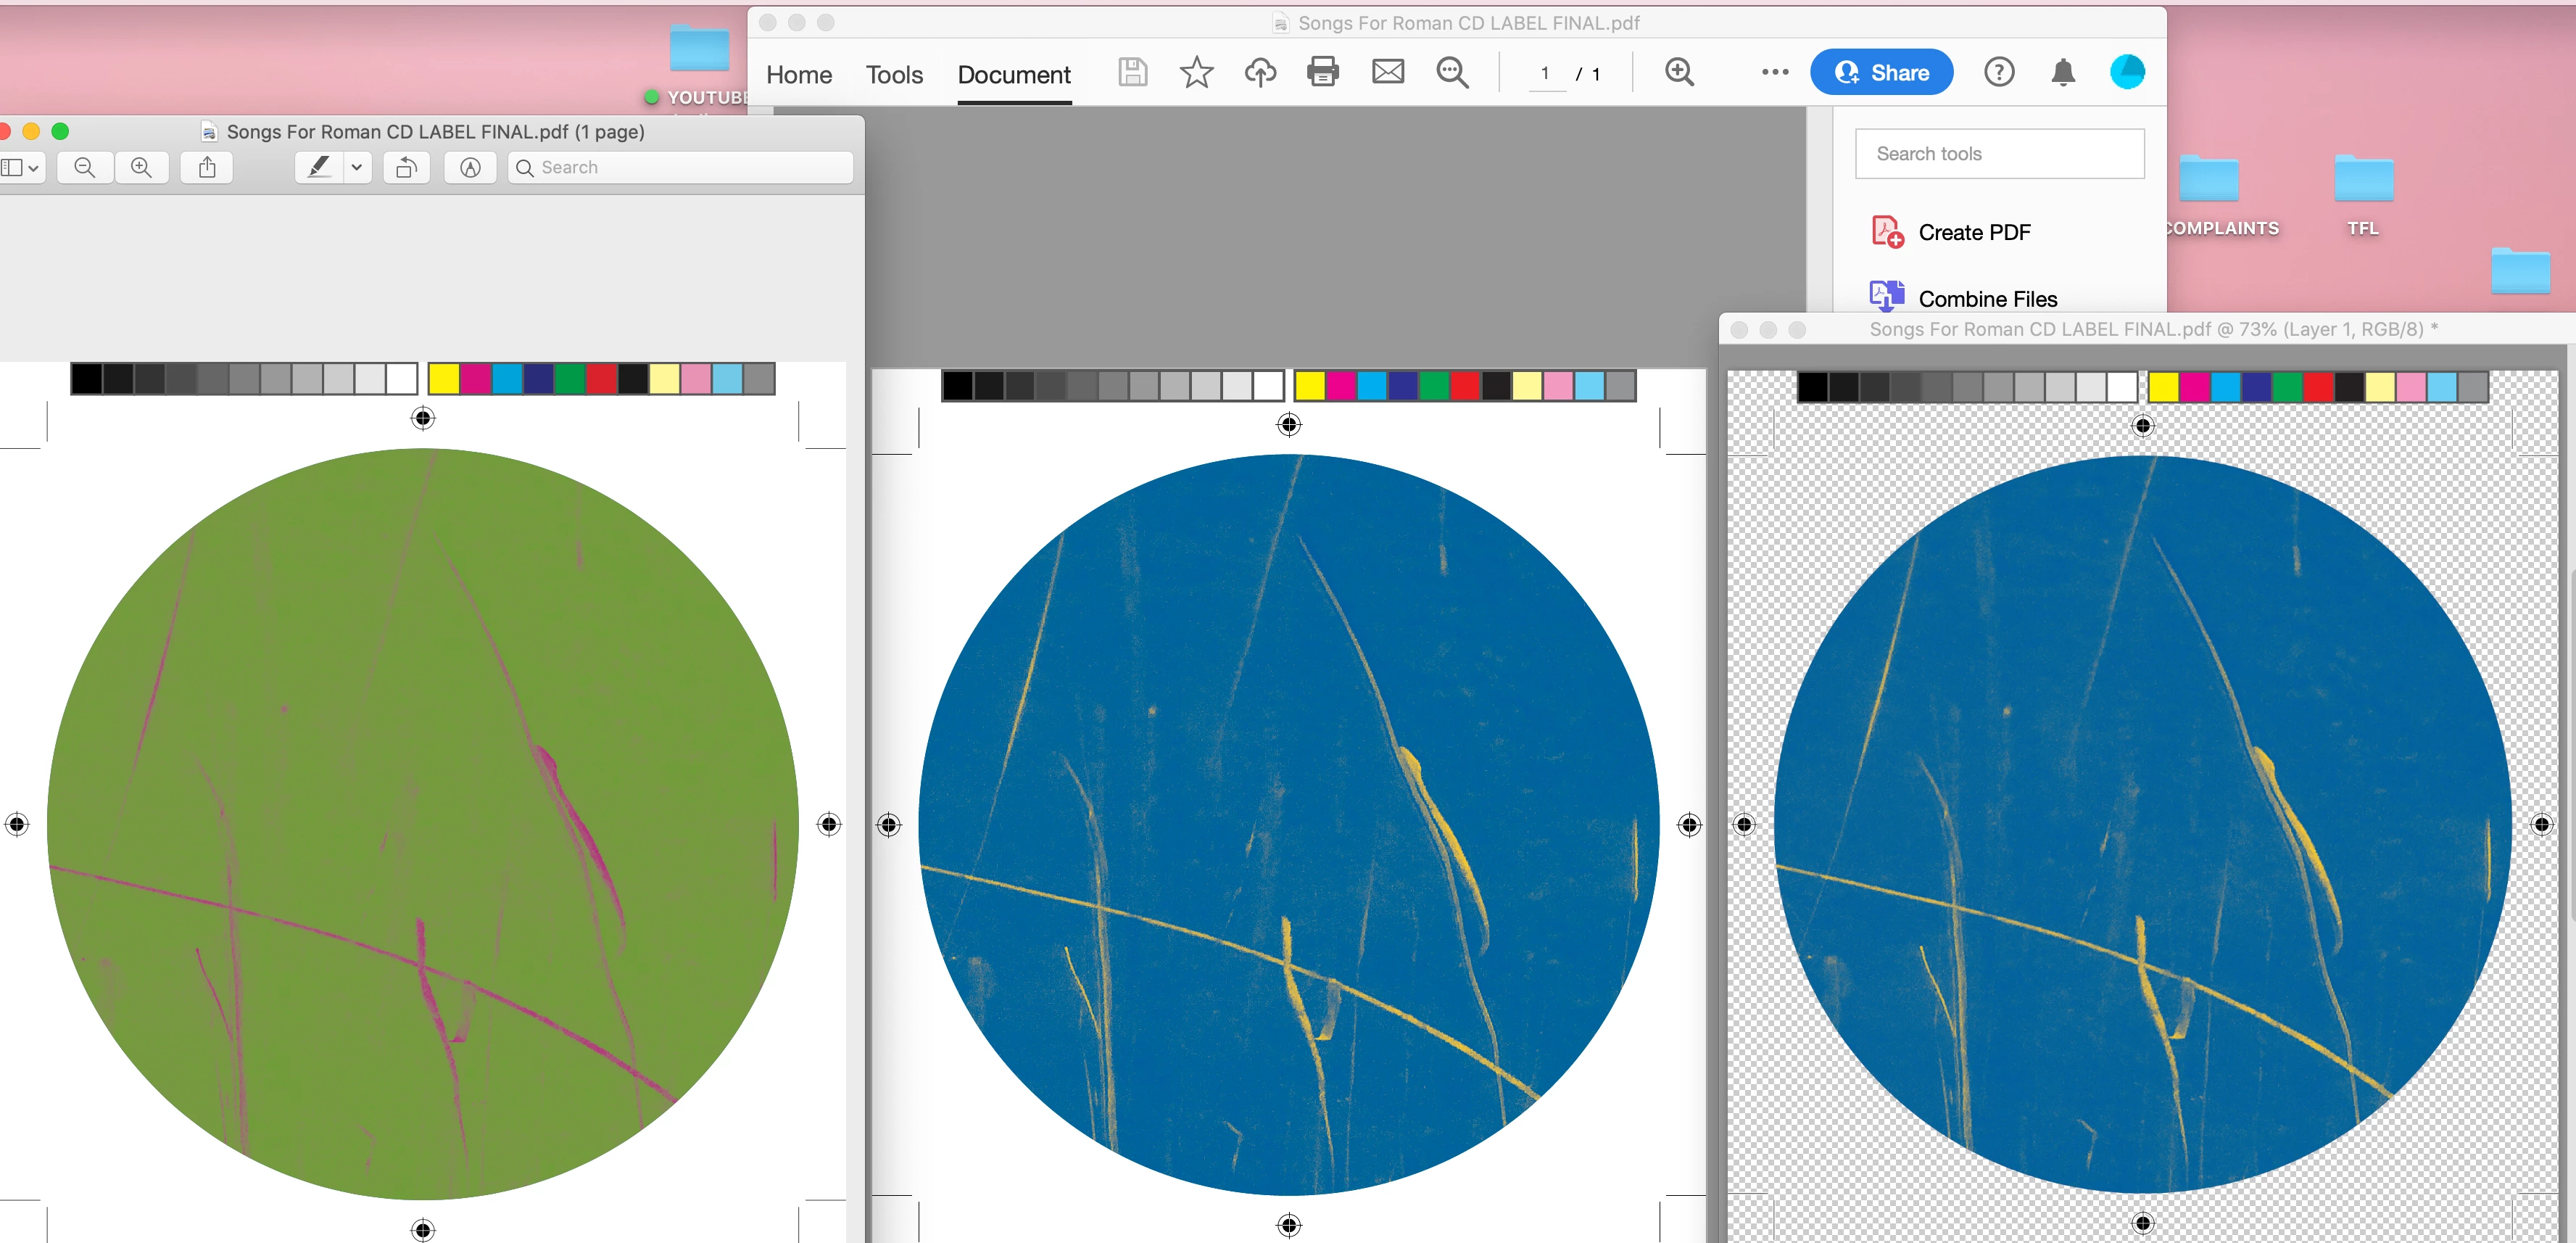2576x1243 pixels.
Task: Open highlight pen options dropdown arrow
Action: point(356,168)
